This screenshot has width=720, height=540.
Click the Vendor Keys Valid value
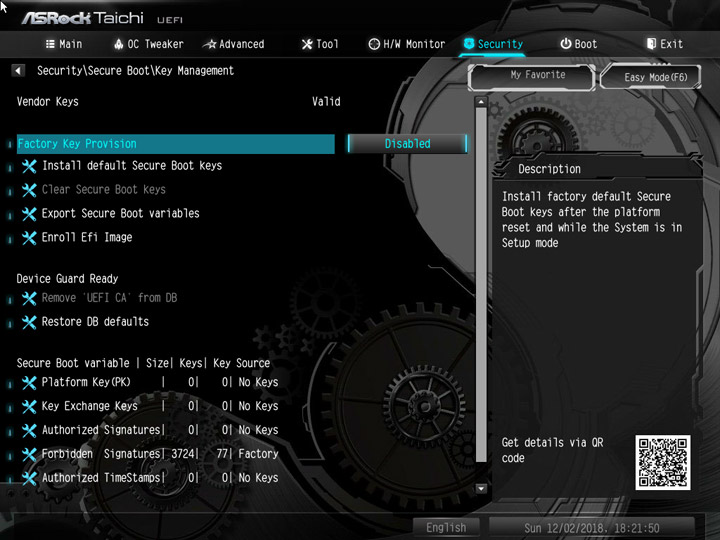click(326, 101)
